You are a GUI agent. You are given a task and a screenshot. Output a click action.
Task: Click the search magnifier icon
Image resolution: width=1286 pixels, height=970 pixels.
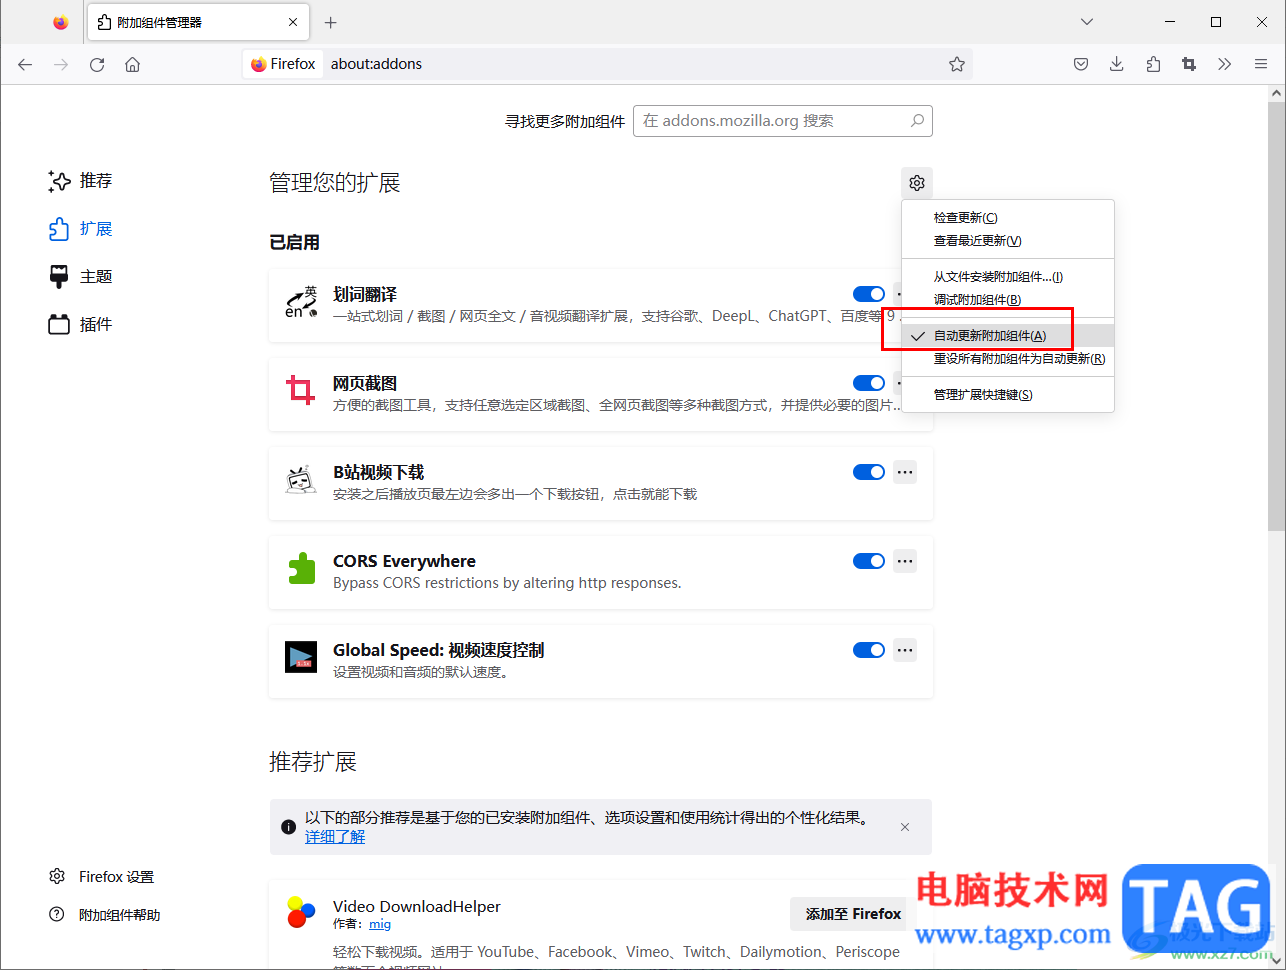pyautogui.click(x=917, y=121)
